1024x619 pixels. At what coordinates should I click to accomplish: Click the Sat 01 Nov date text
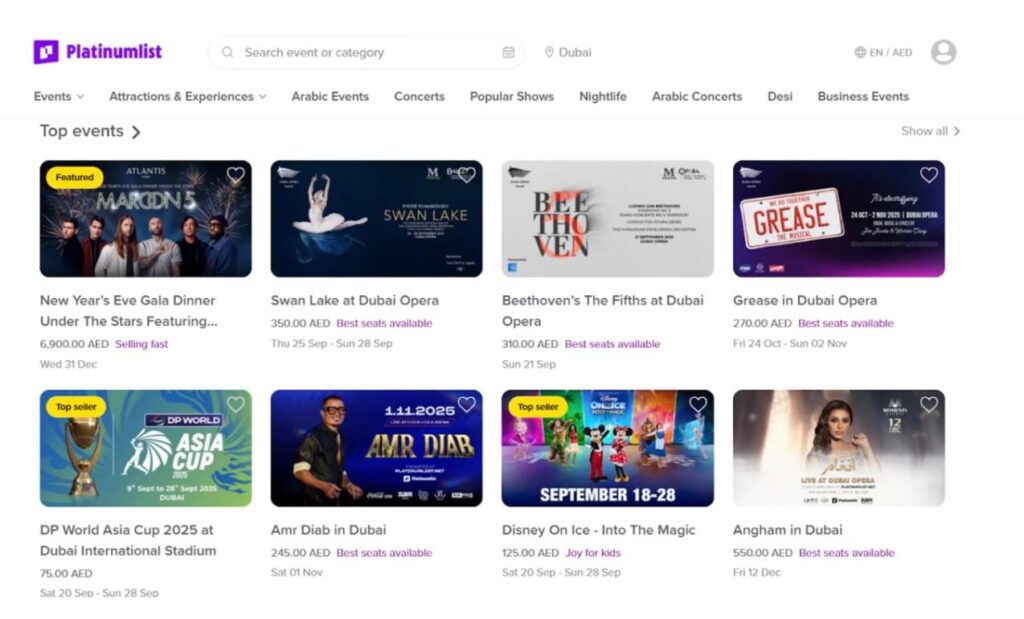click(x=296, y=573)
